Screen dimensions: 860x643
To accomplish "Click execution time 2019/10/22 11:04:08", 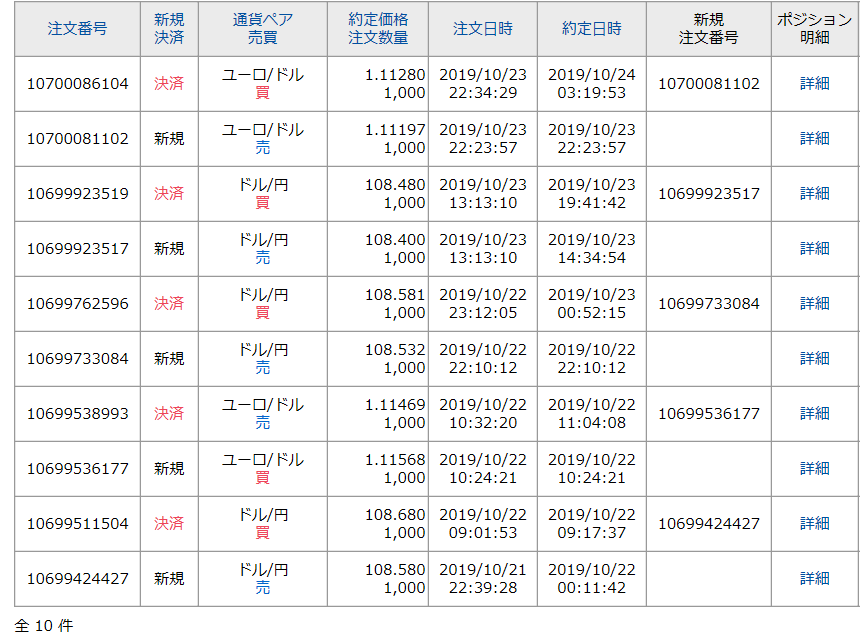I will pyautogui.click(x=591, y=413).
